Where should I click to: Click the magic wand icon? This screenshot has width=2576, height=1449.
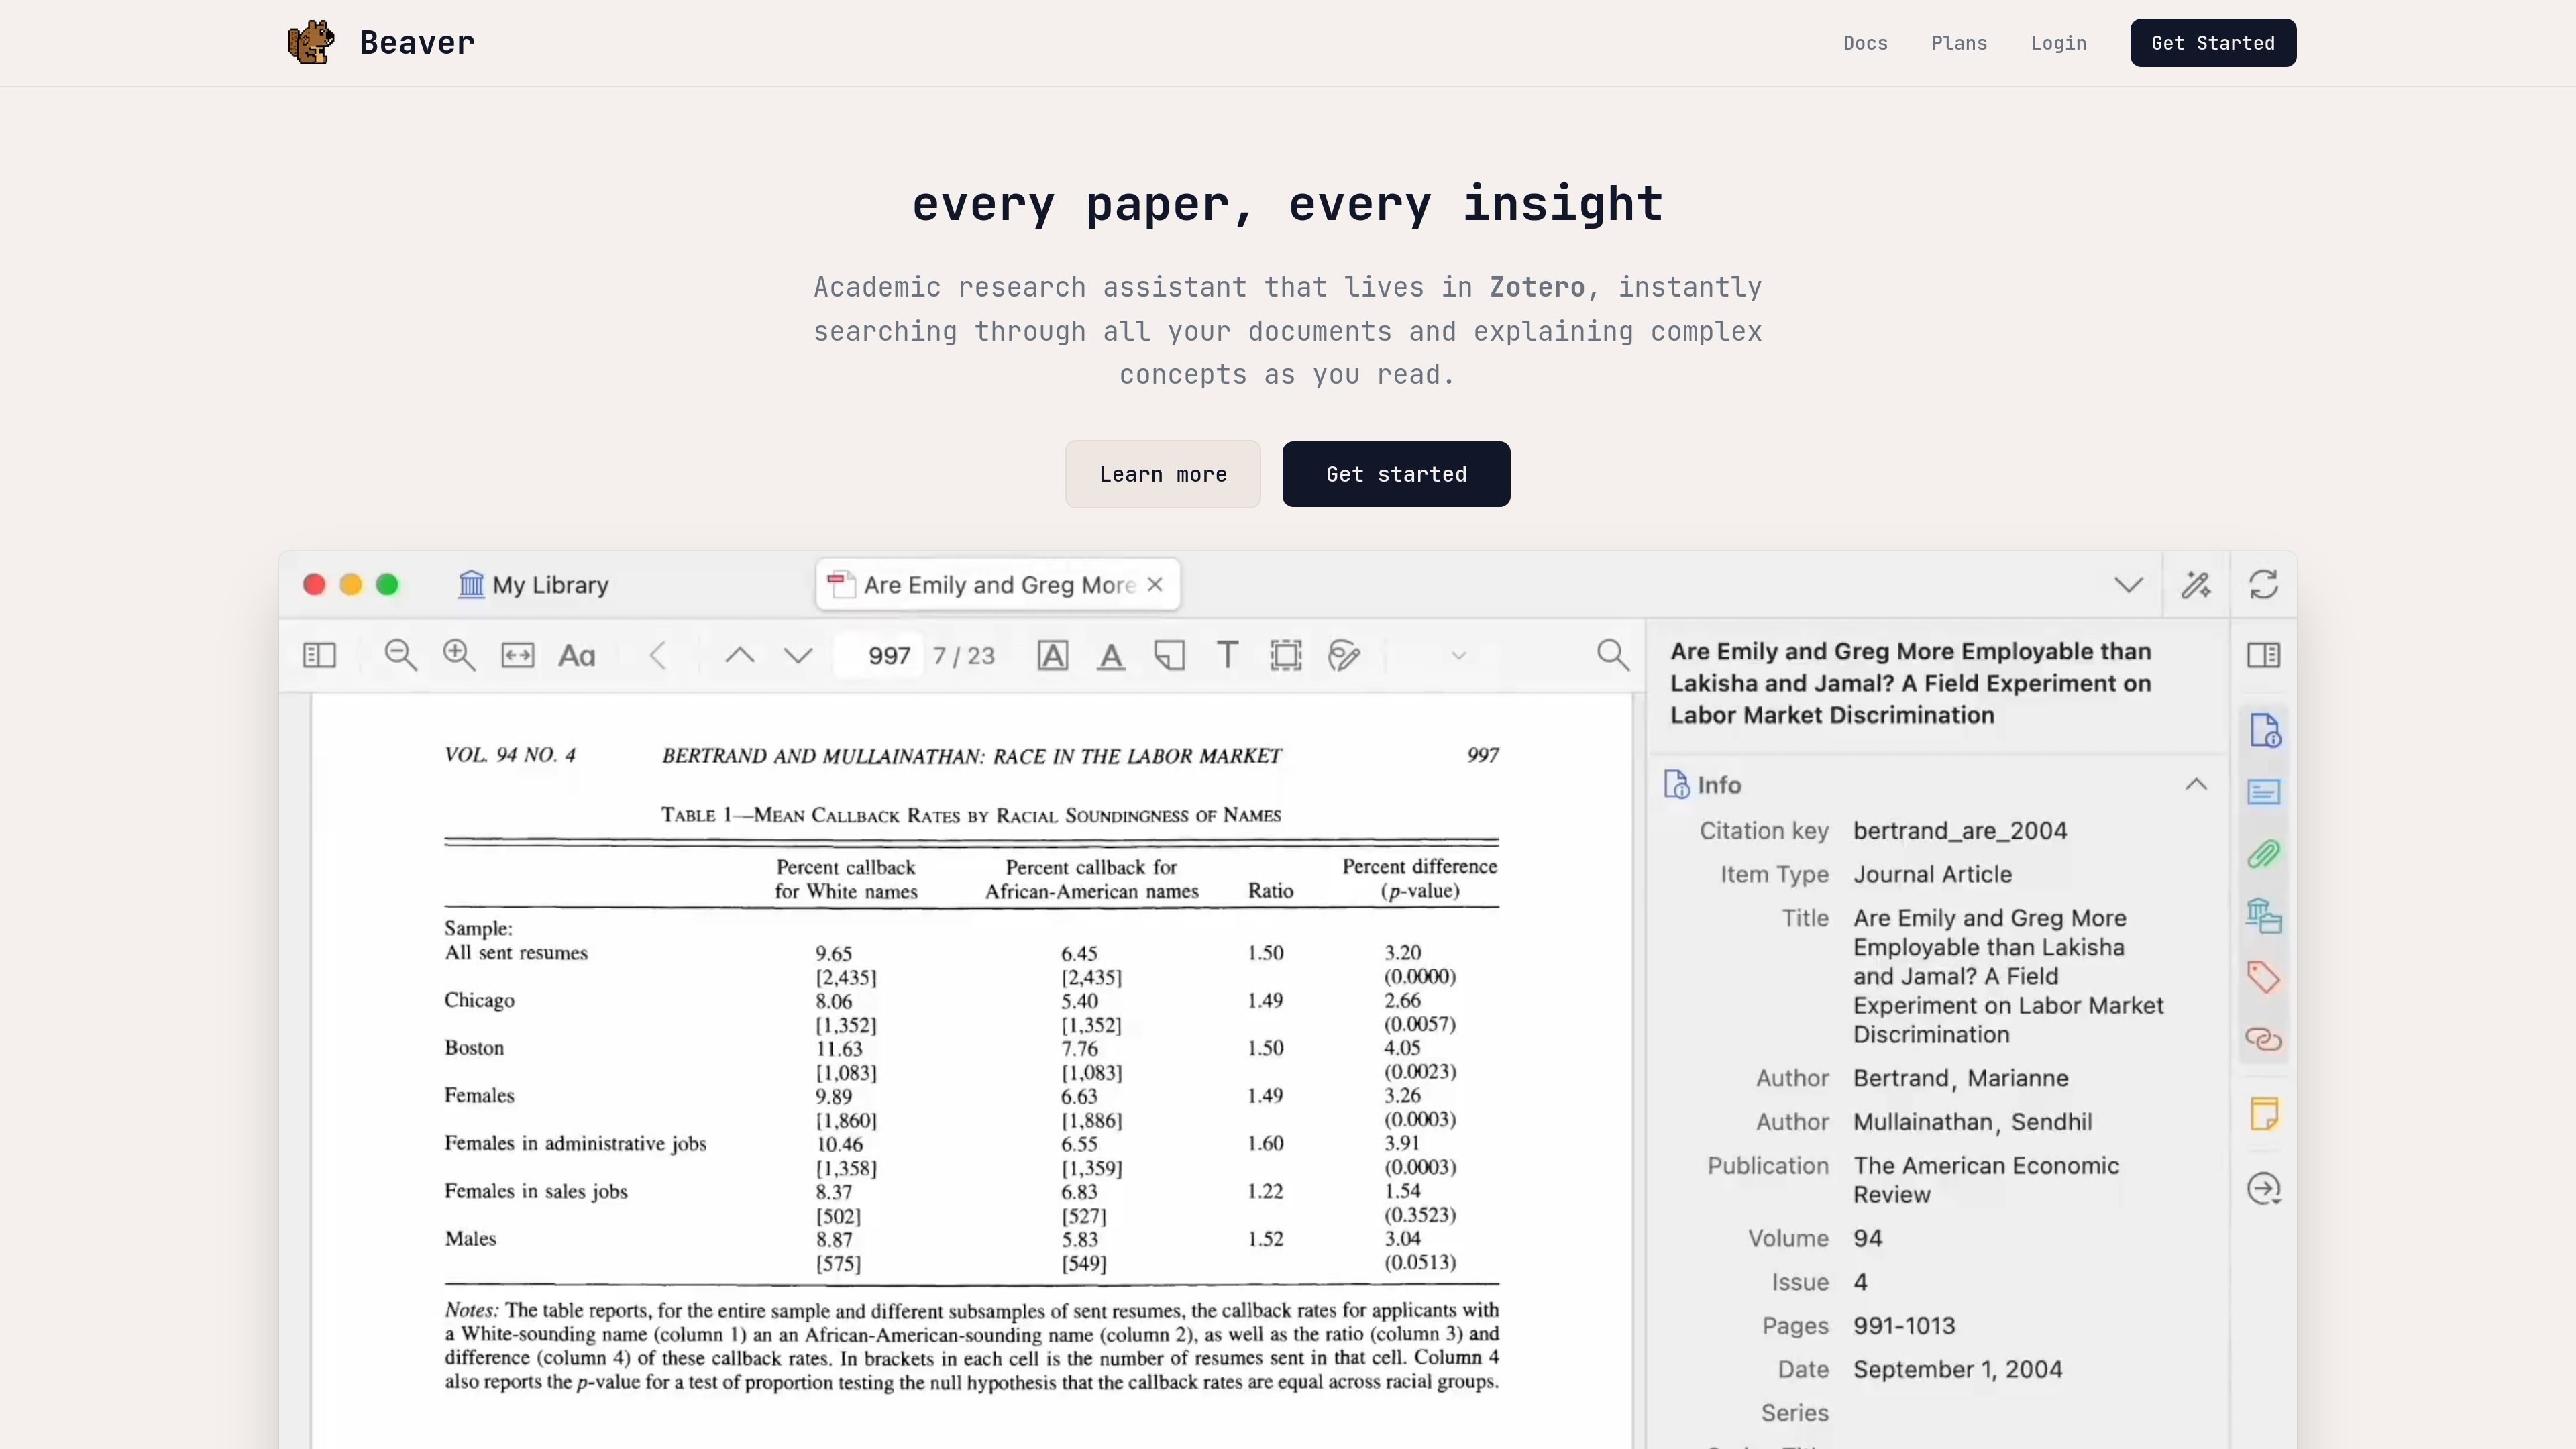tap(2196, 585)
